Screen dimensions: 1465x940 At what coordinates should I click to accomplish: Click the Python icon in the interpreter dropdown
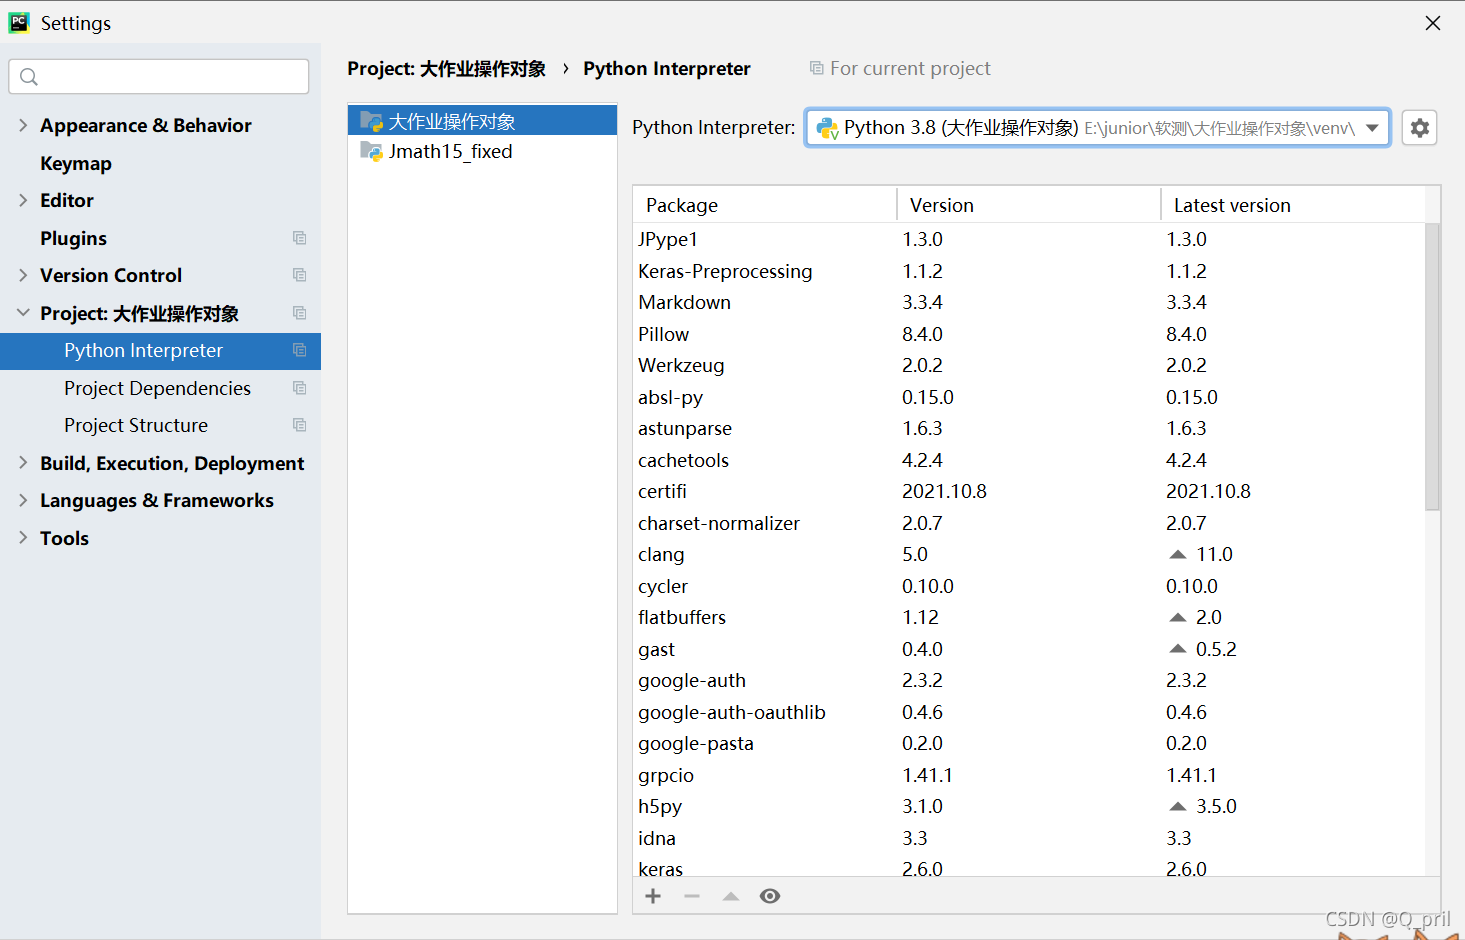point(827,128)
